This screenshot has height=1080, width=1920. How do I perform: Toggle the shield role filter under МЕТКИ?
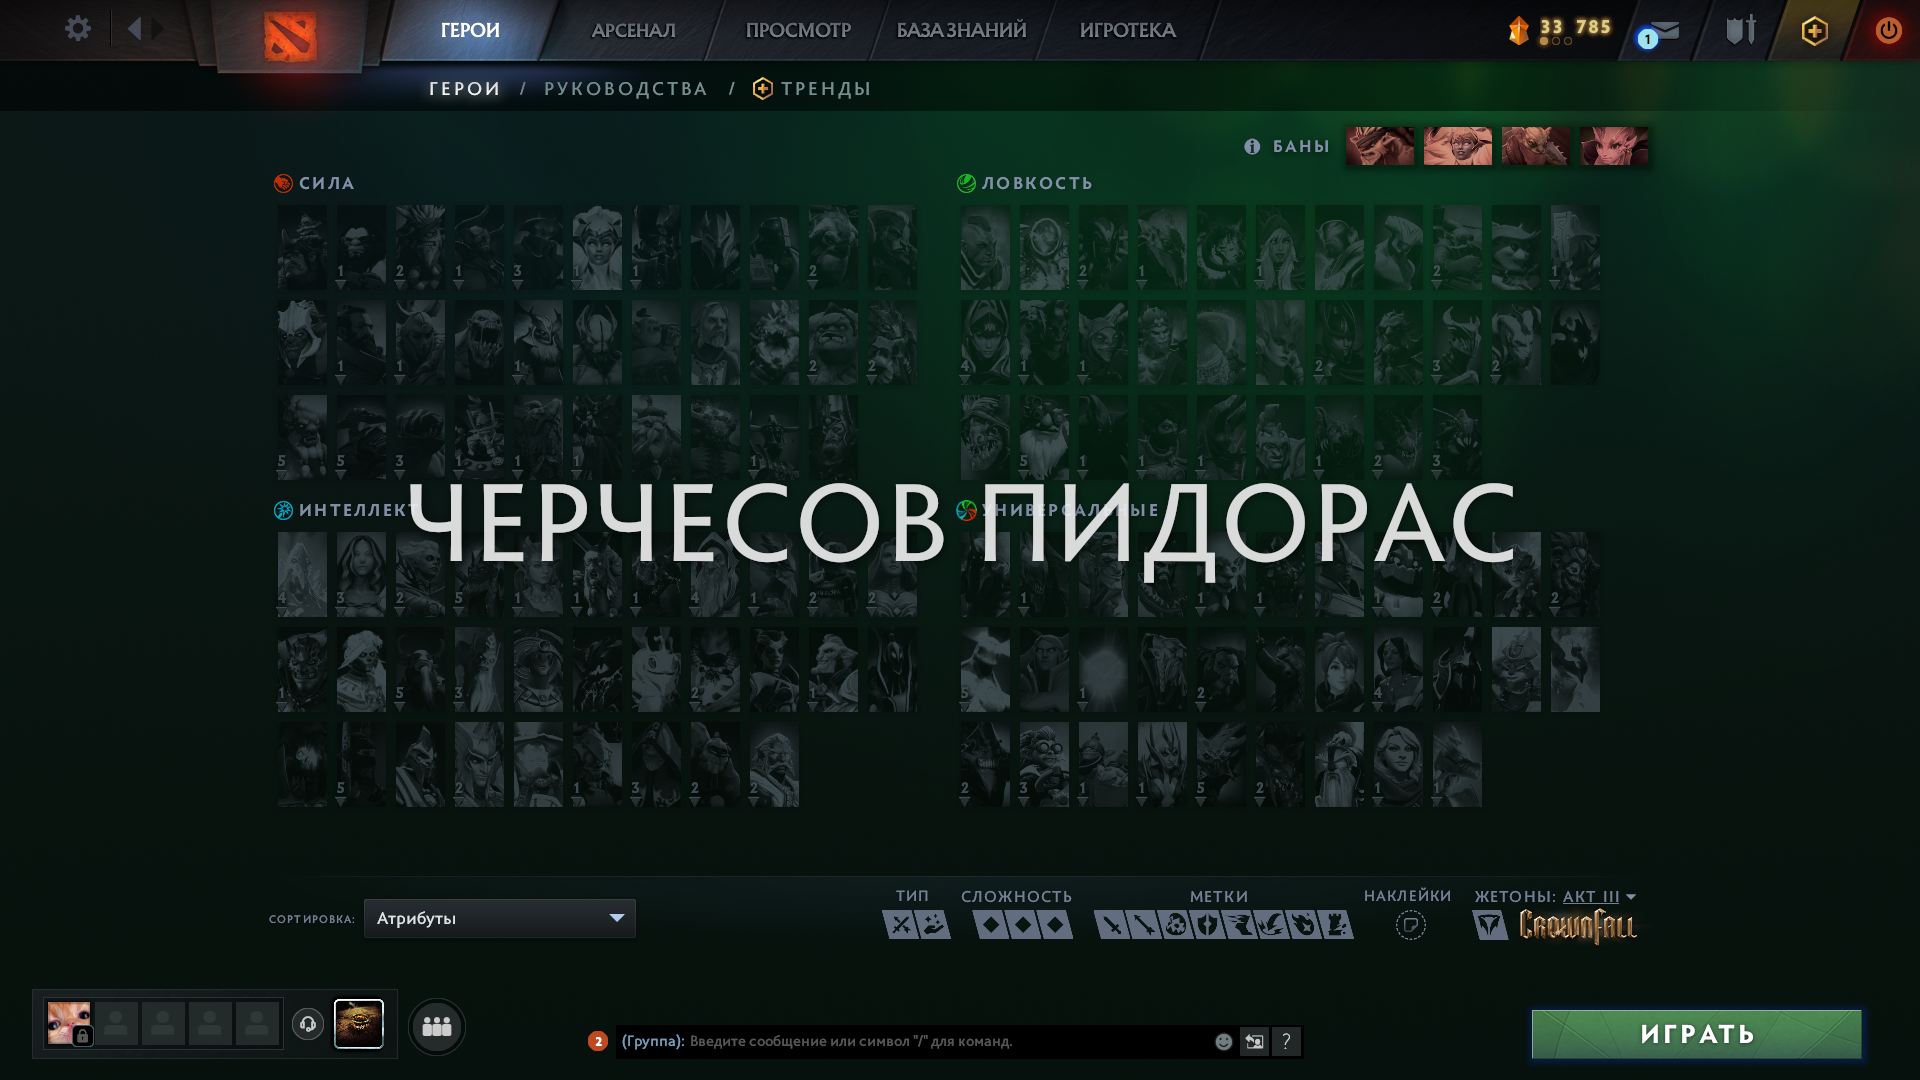[x=1208, y=925]
